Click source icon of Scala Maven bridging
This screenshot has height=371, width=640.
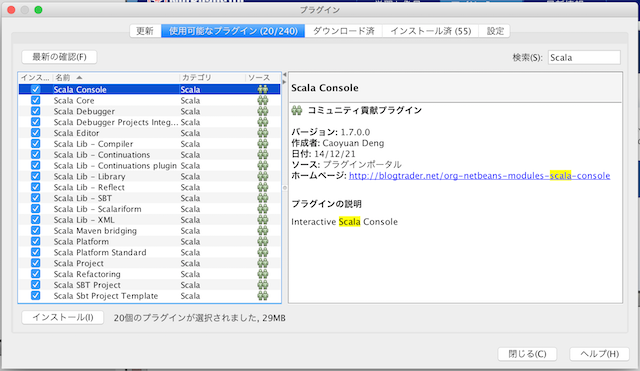point(263,231)
